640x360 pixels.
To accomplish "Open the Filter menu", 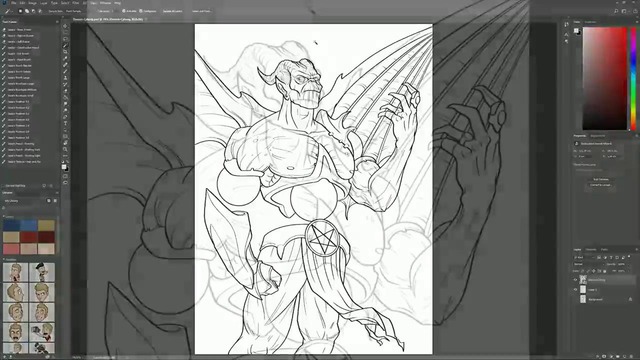I will pyautogui.click(x=76, y=3).
